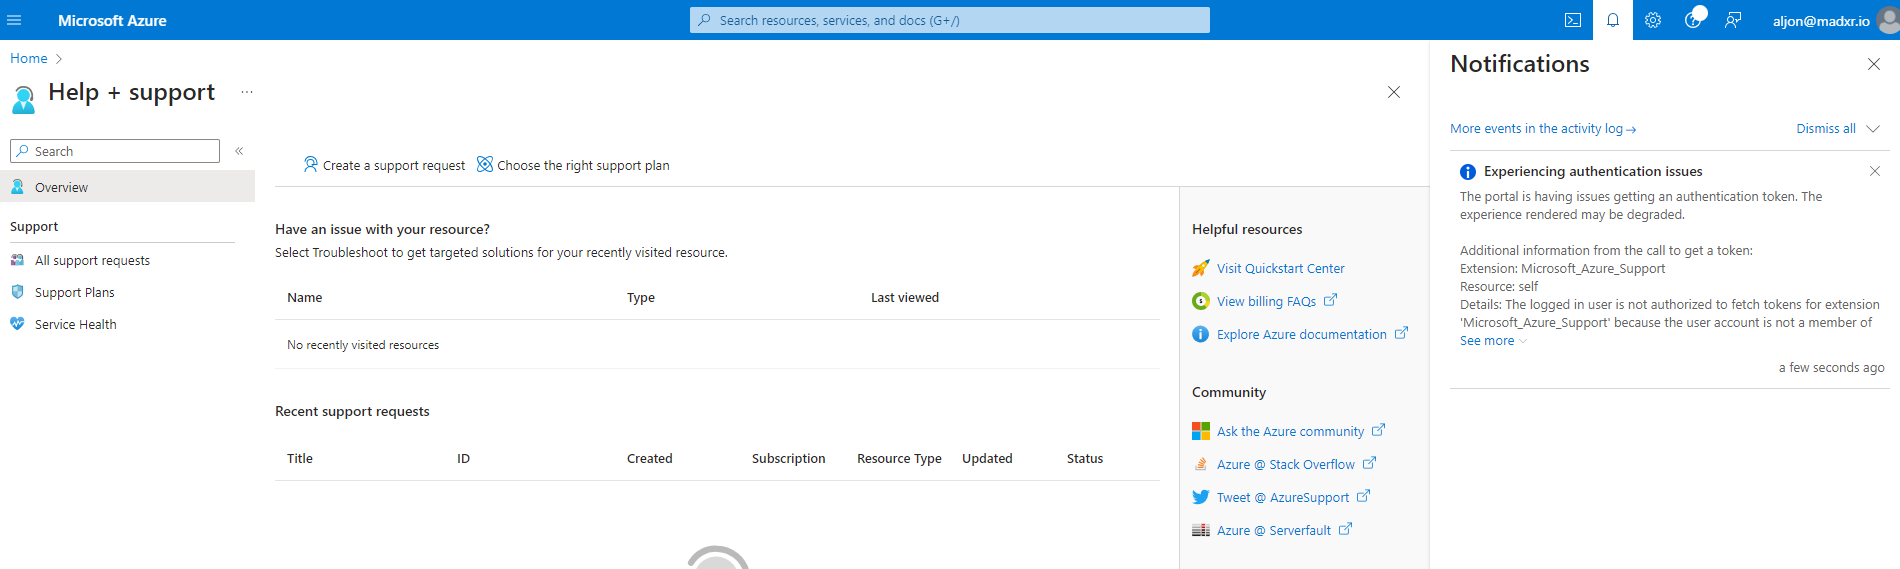This screenshot has height=569, width=1900.
Task: Sort support requests by Created
Action: pos(650,459)
